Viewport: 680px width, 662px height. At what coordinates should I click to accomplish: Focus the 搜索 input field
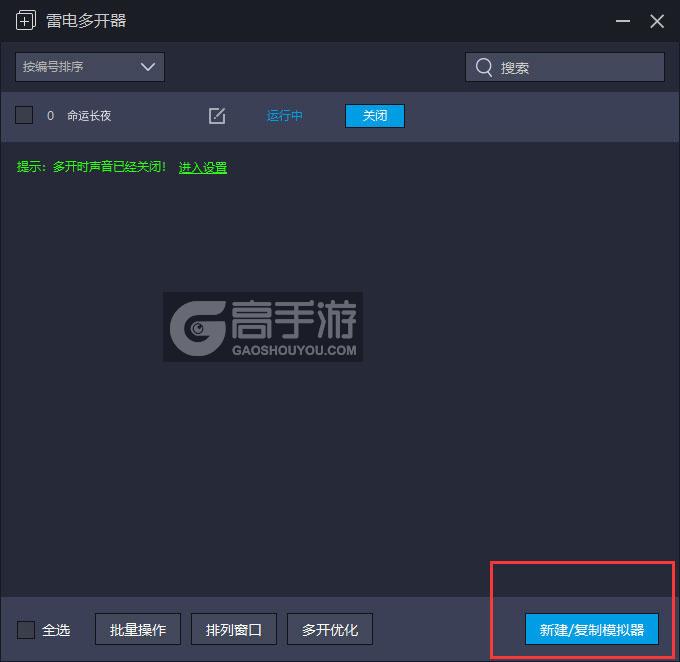click(565, 67)
